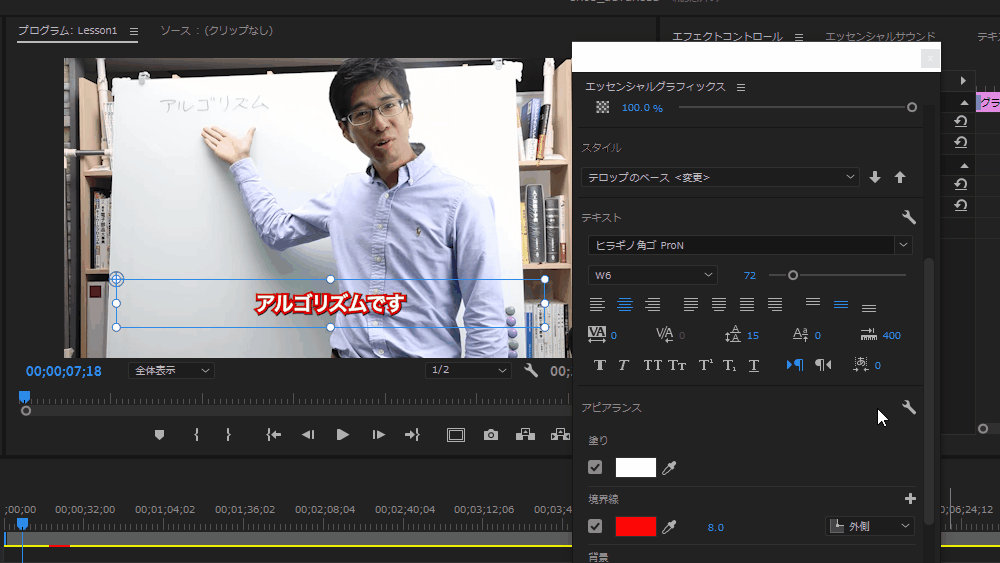Toggle faux italic text style
The height and width of the screenshot is (563, 1000).
click(x=623, y=365)
